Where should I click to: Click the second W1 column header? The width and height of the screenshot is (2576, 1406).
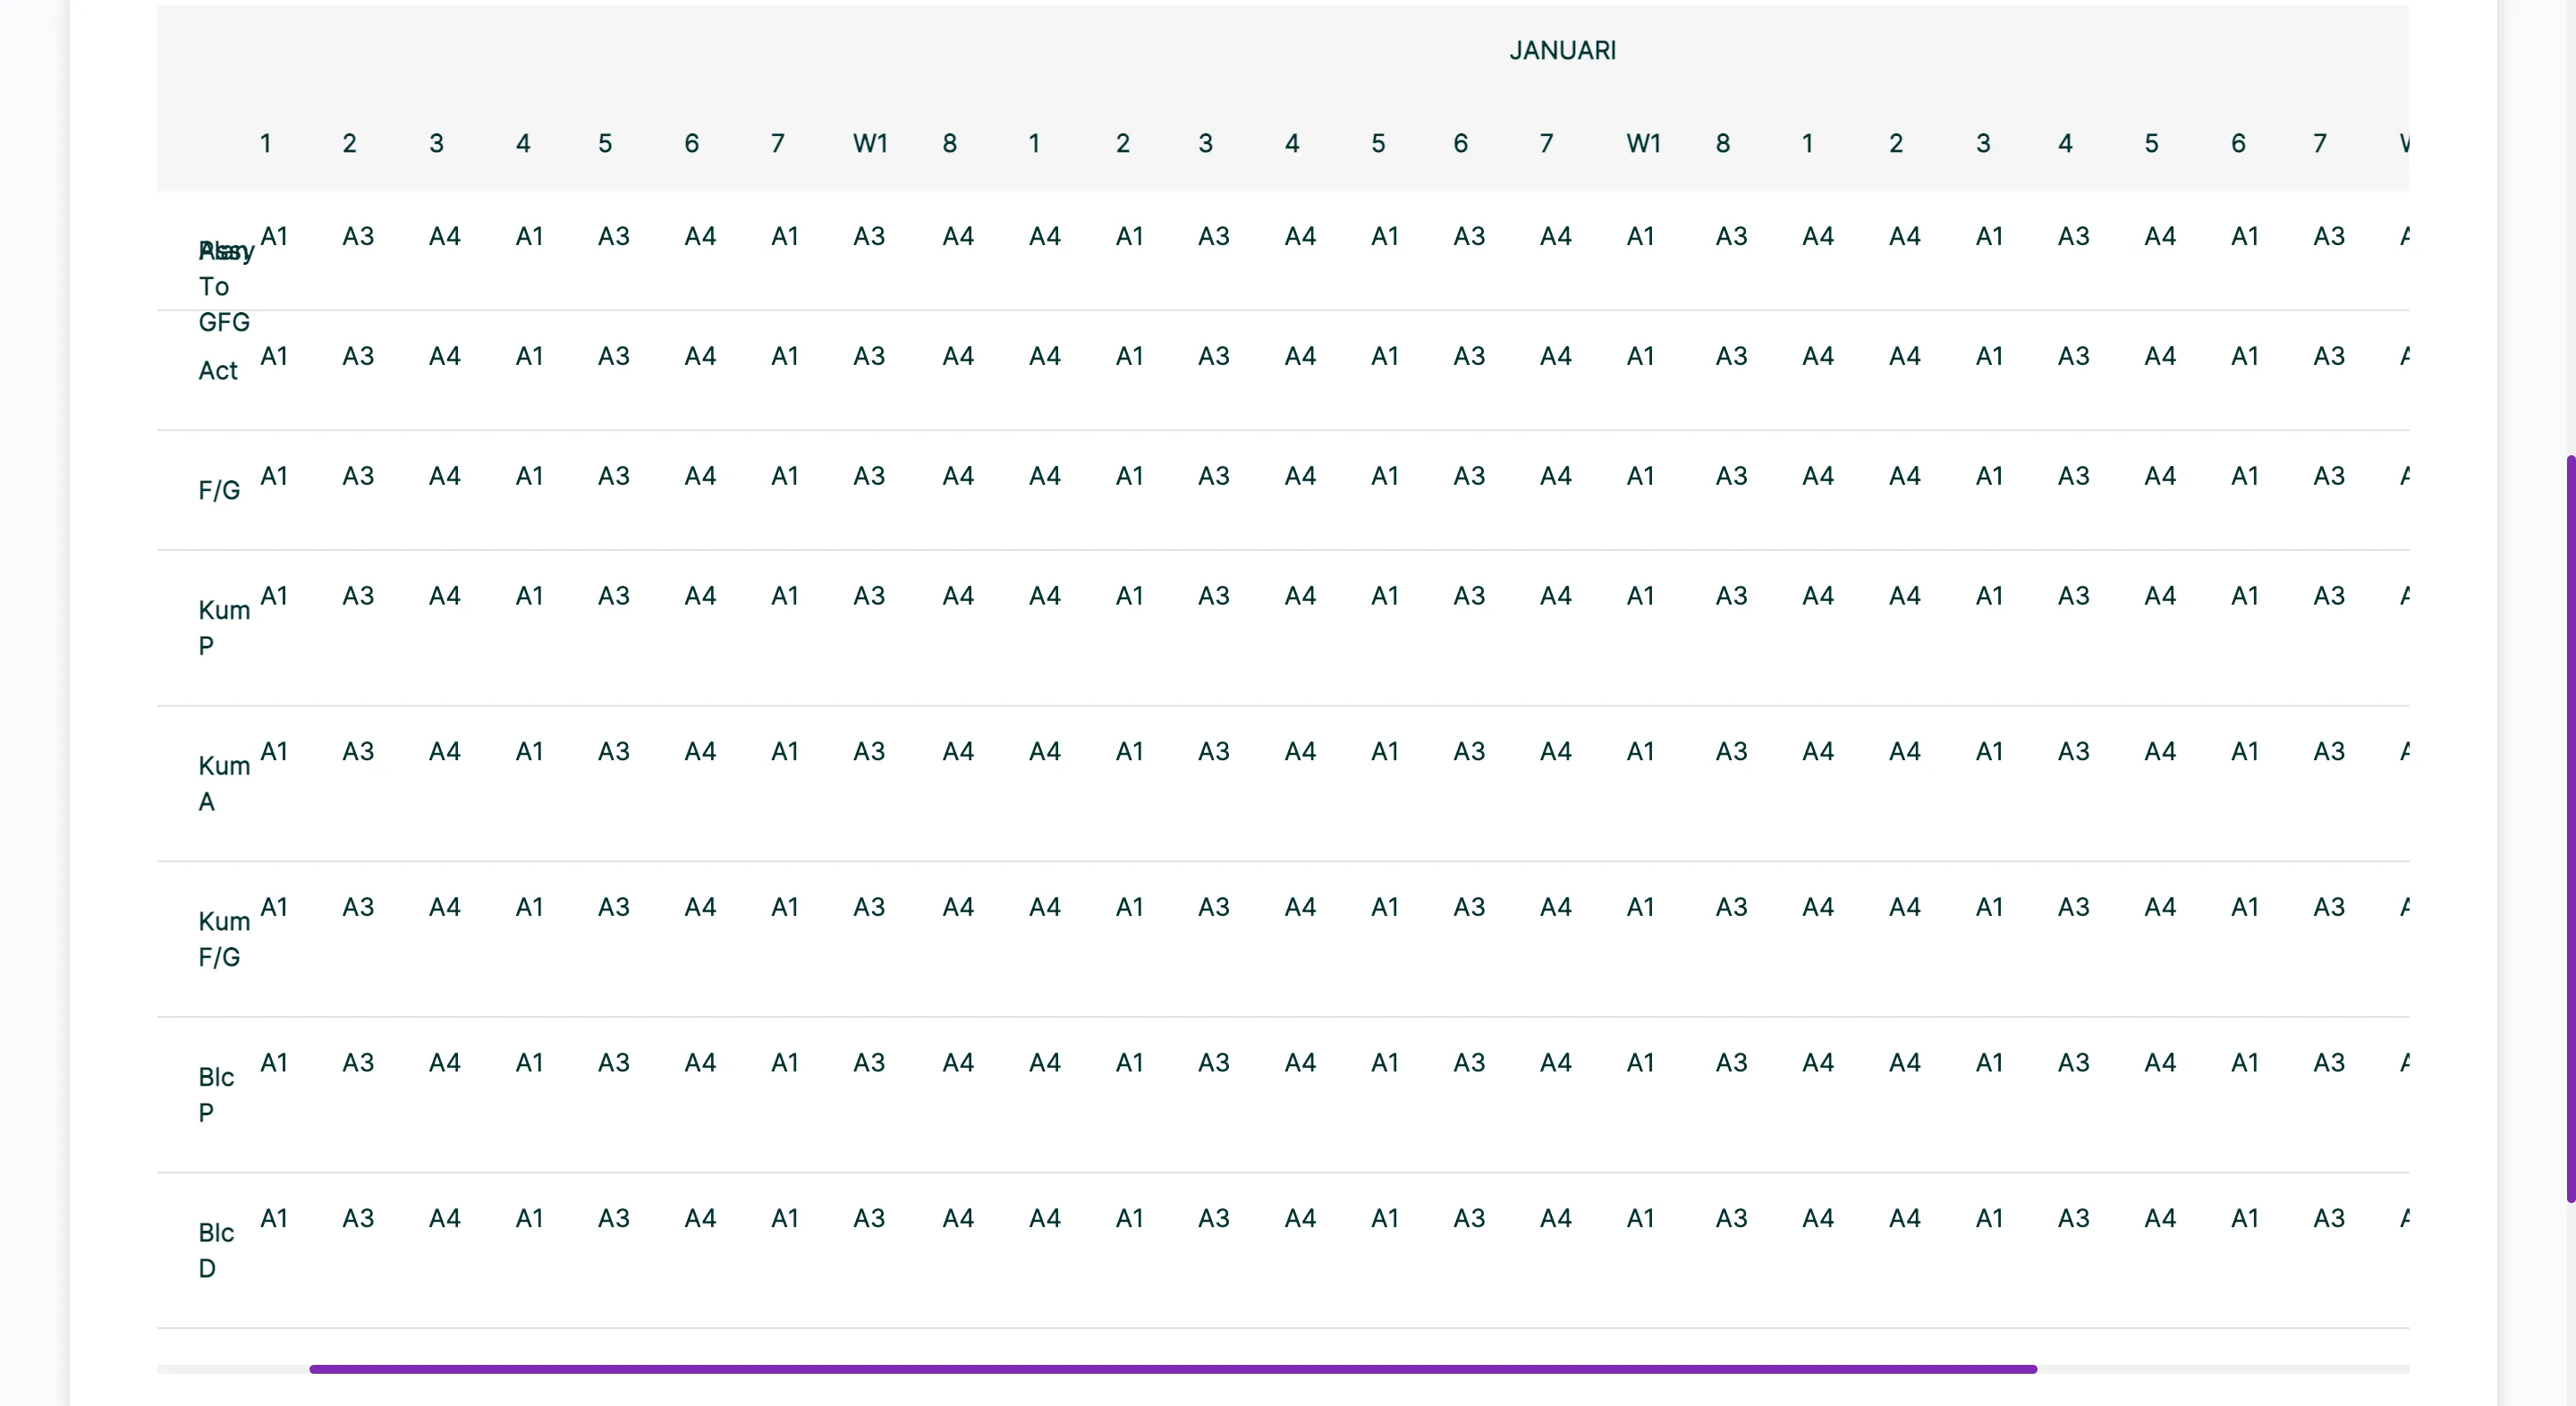click(1643, 144)
